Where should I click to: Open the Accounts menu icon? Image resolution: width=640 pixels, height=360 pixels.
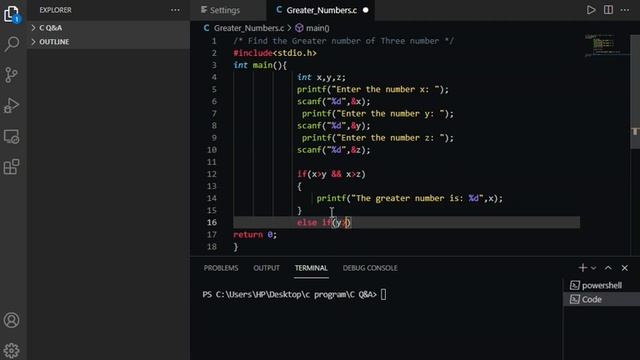pos(11,320)
